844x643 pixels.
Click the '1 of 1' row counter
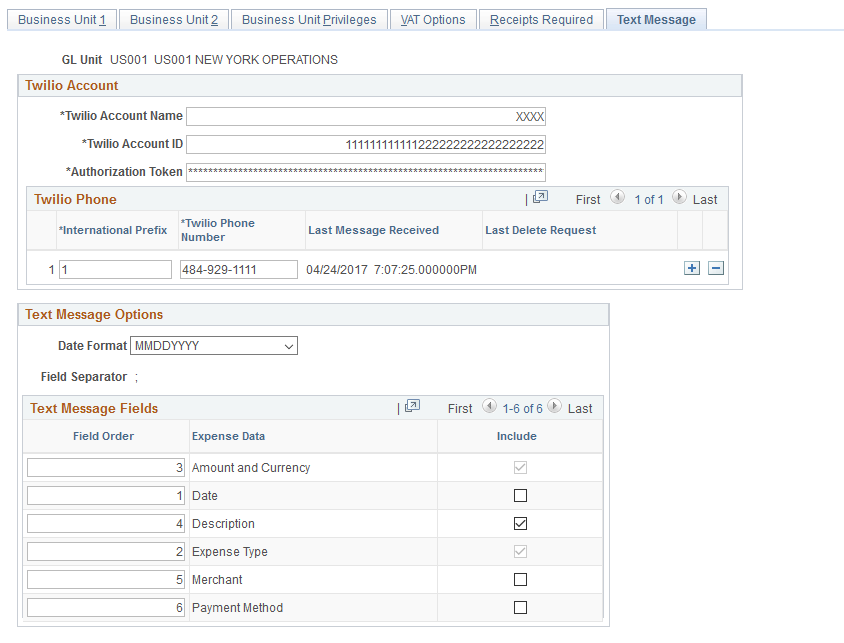649,200
